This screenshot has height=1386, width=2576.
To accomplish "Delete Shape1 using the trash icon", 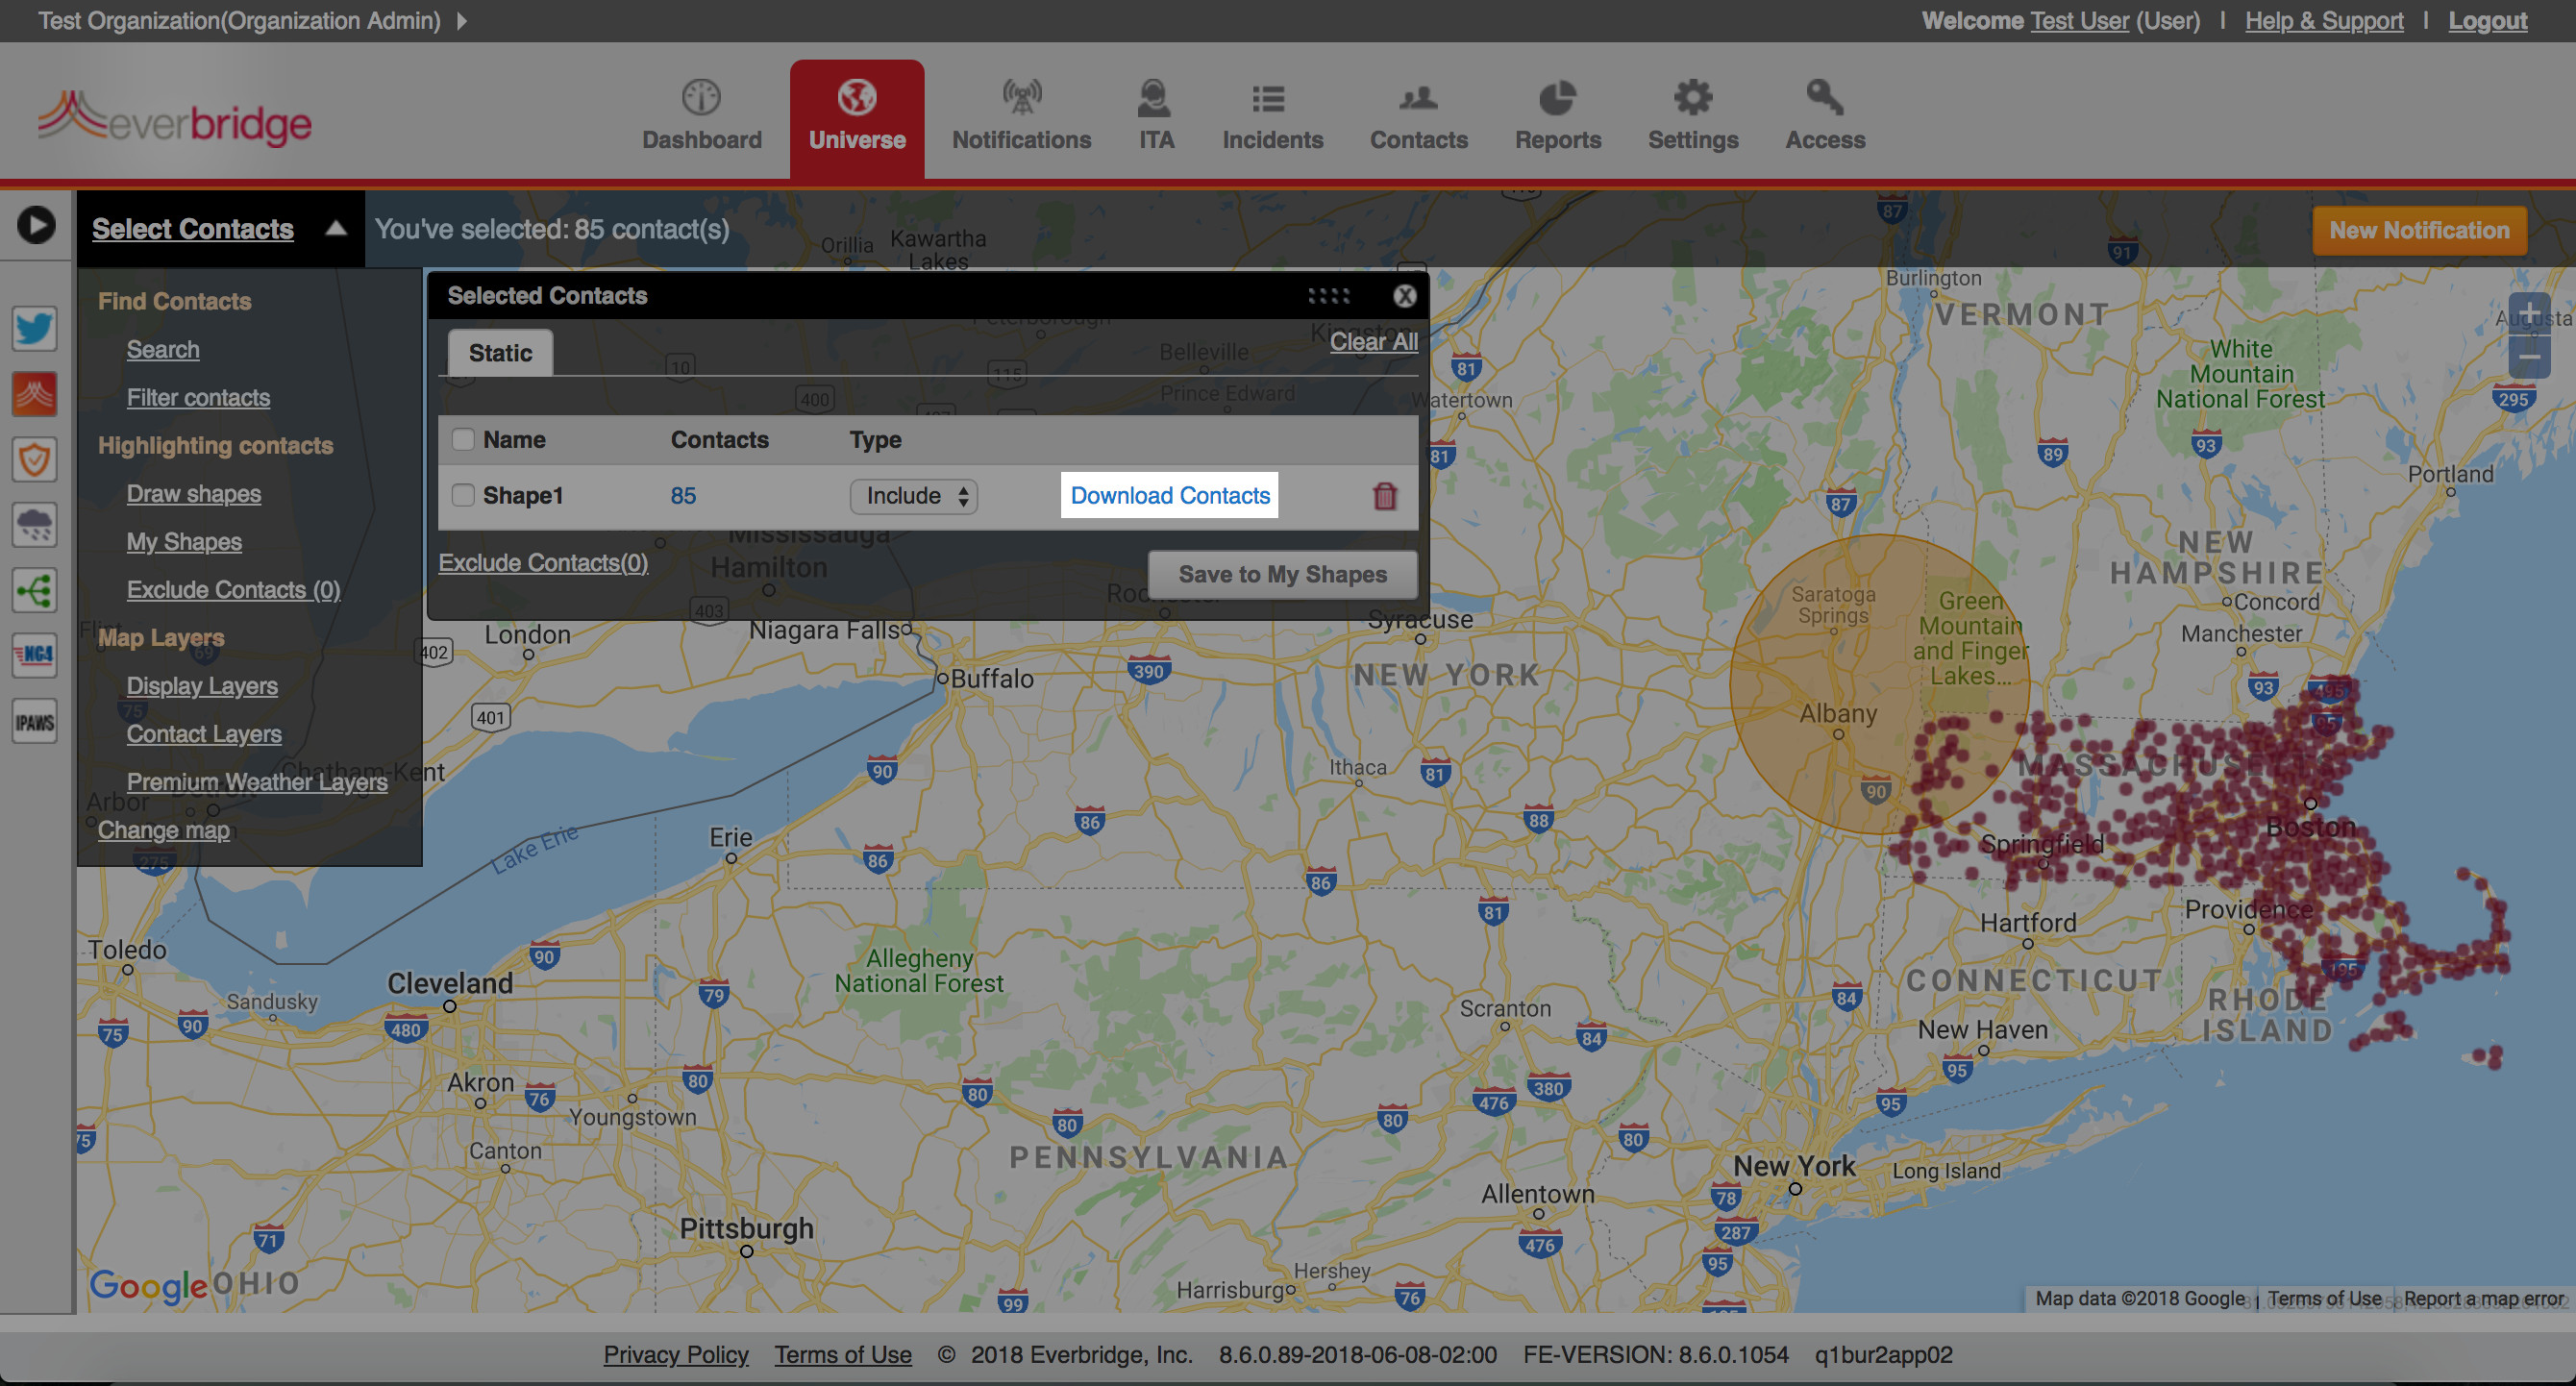I will click(1385, 496).
